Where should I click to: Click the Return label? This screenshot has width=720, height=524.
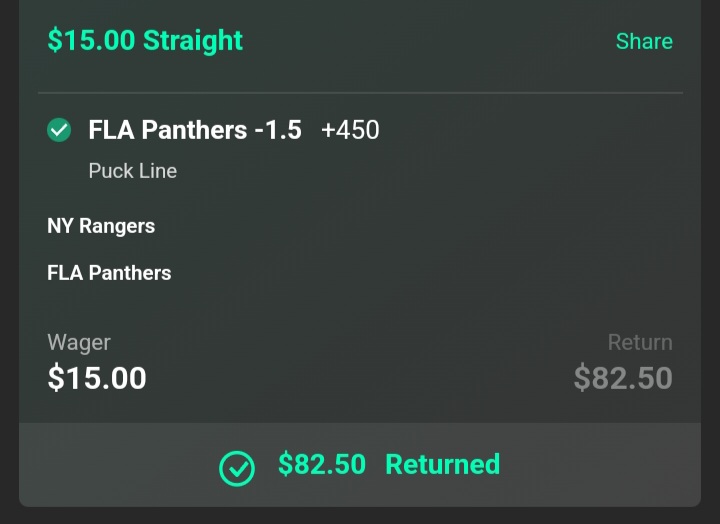pos(640,343)
